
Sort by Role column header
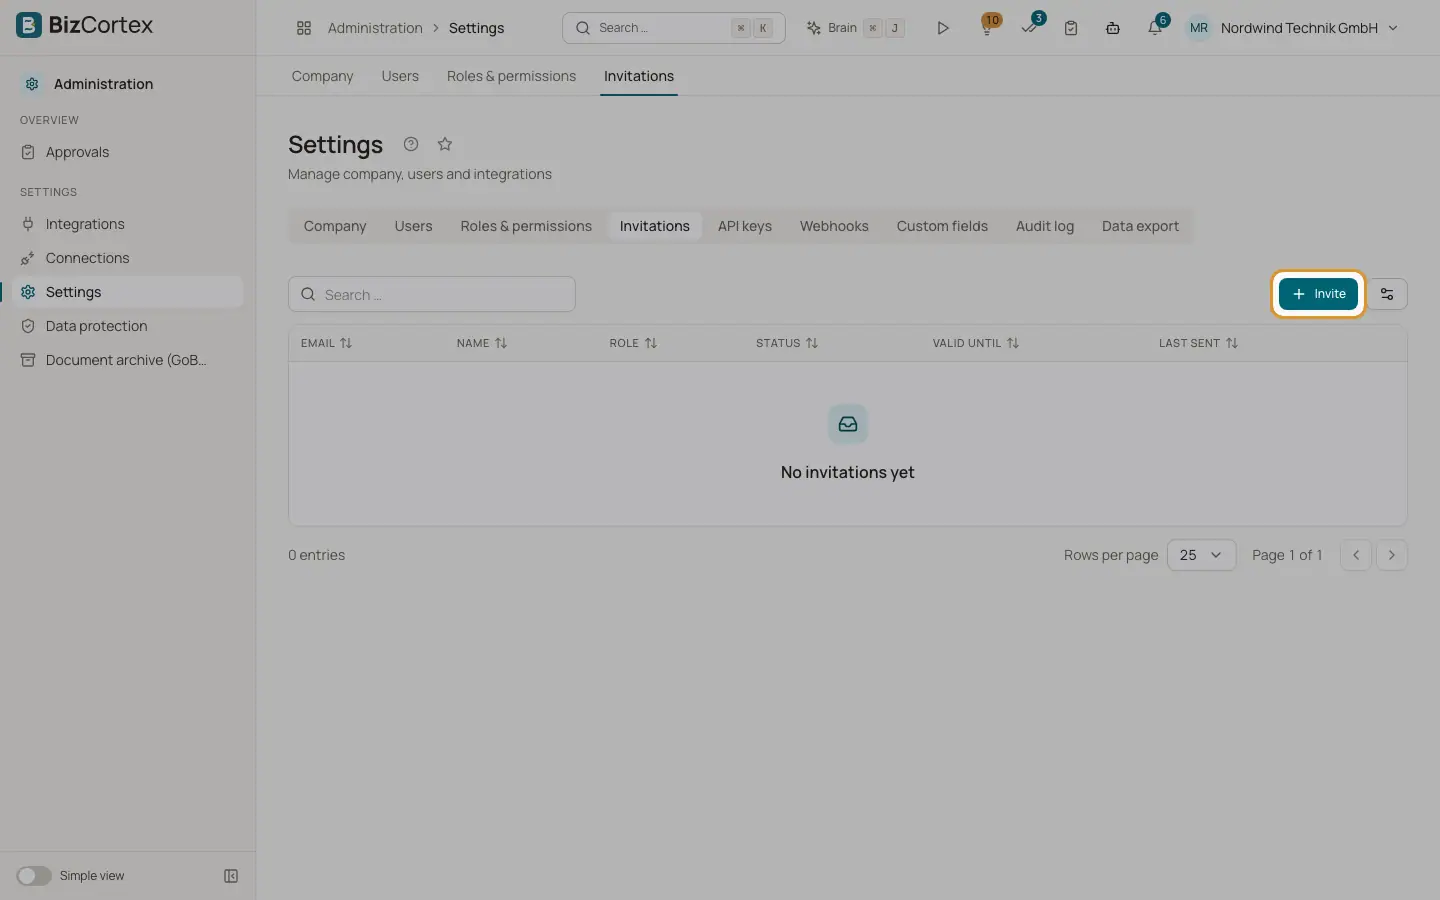coord(633,343)
